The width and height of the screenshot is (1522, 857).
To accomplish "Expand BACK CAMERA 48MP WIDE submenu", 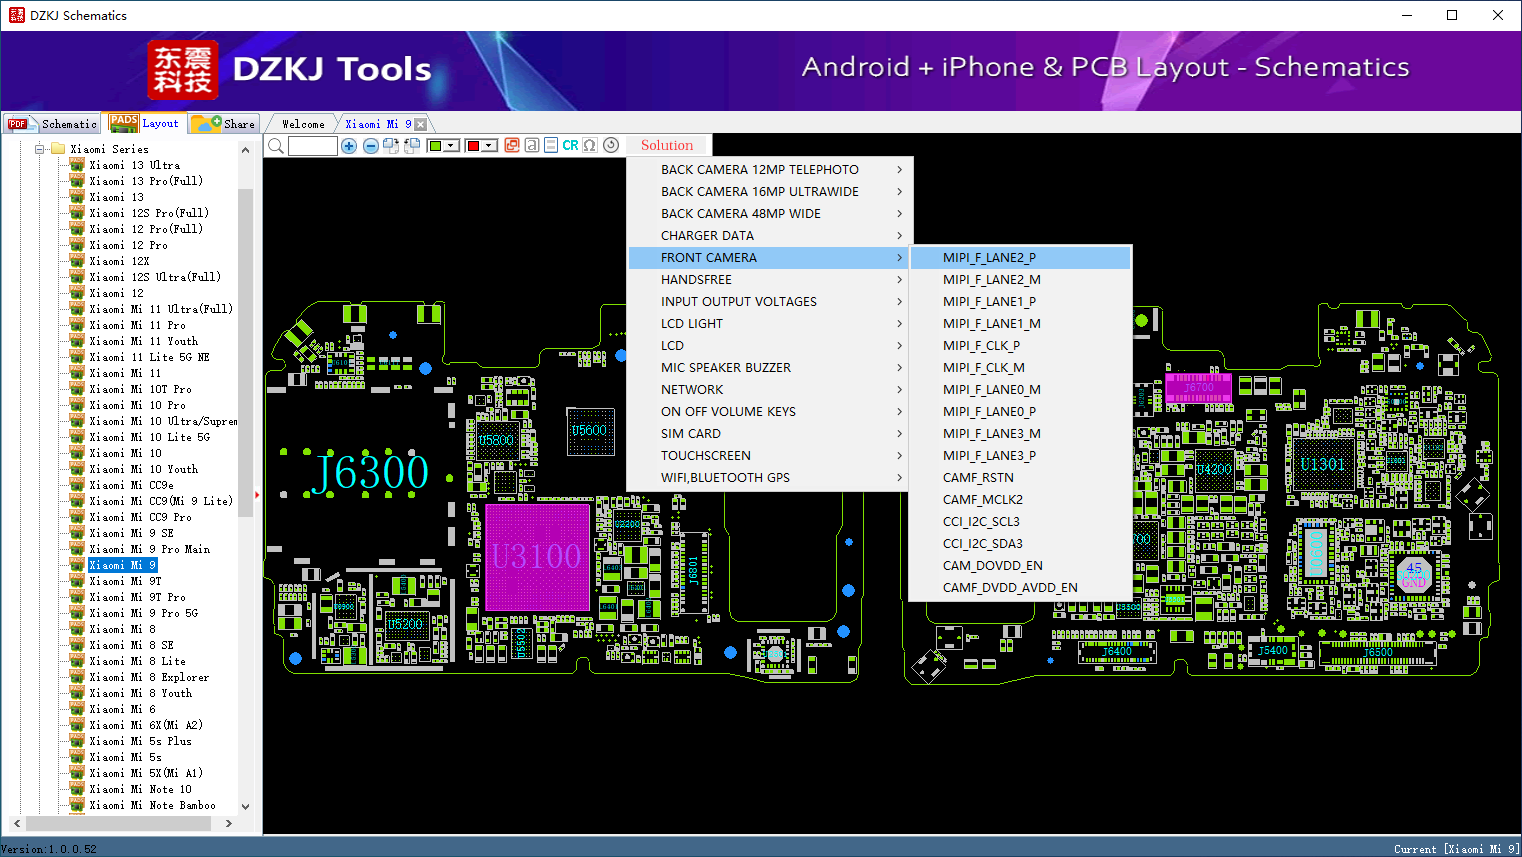I will 768,214.
